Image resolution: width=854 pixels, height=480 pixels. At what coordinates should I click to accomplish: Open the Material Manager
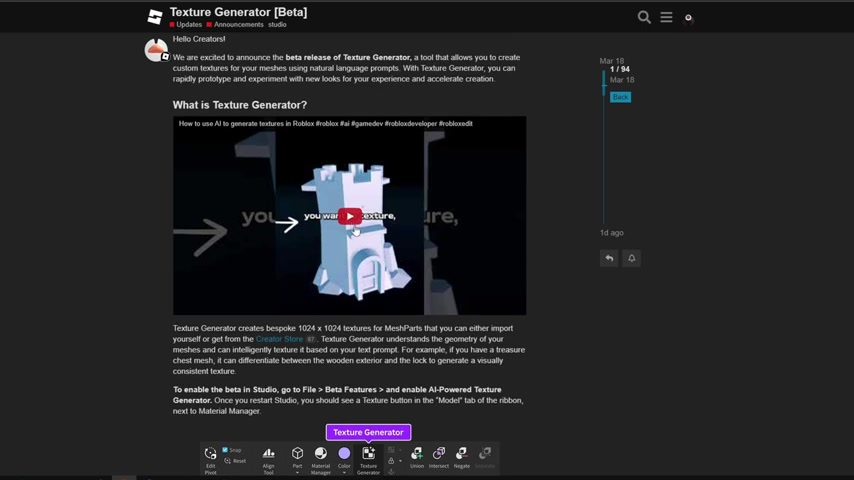click(321, 460)
